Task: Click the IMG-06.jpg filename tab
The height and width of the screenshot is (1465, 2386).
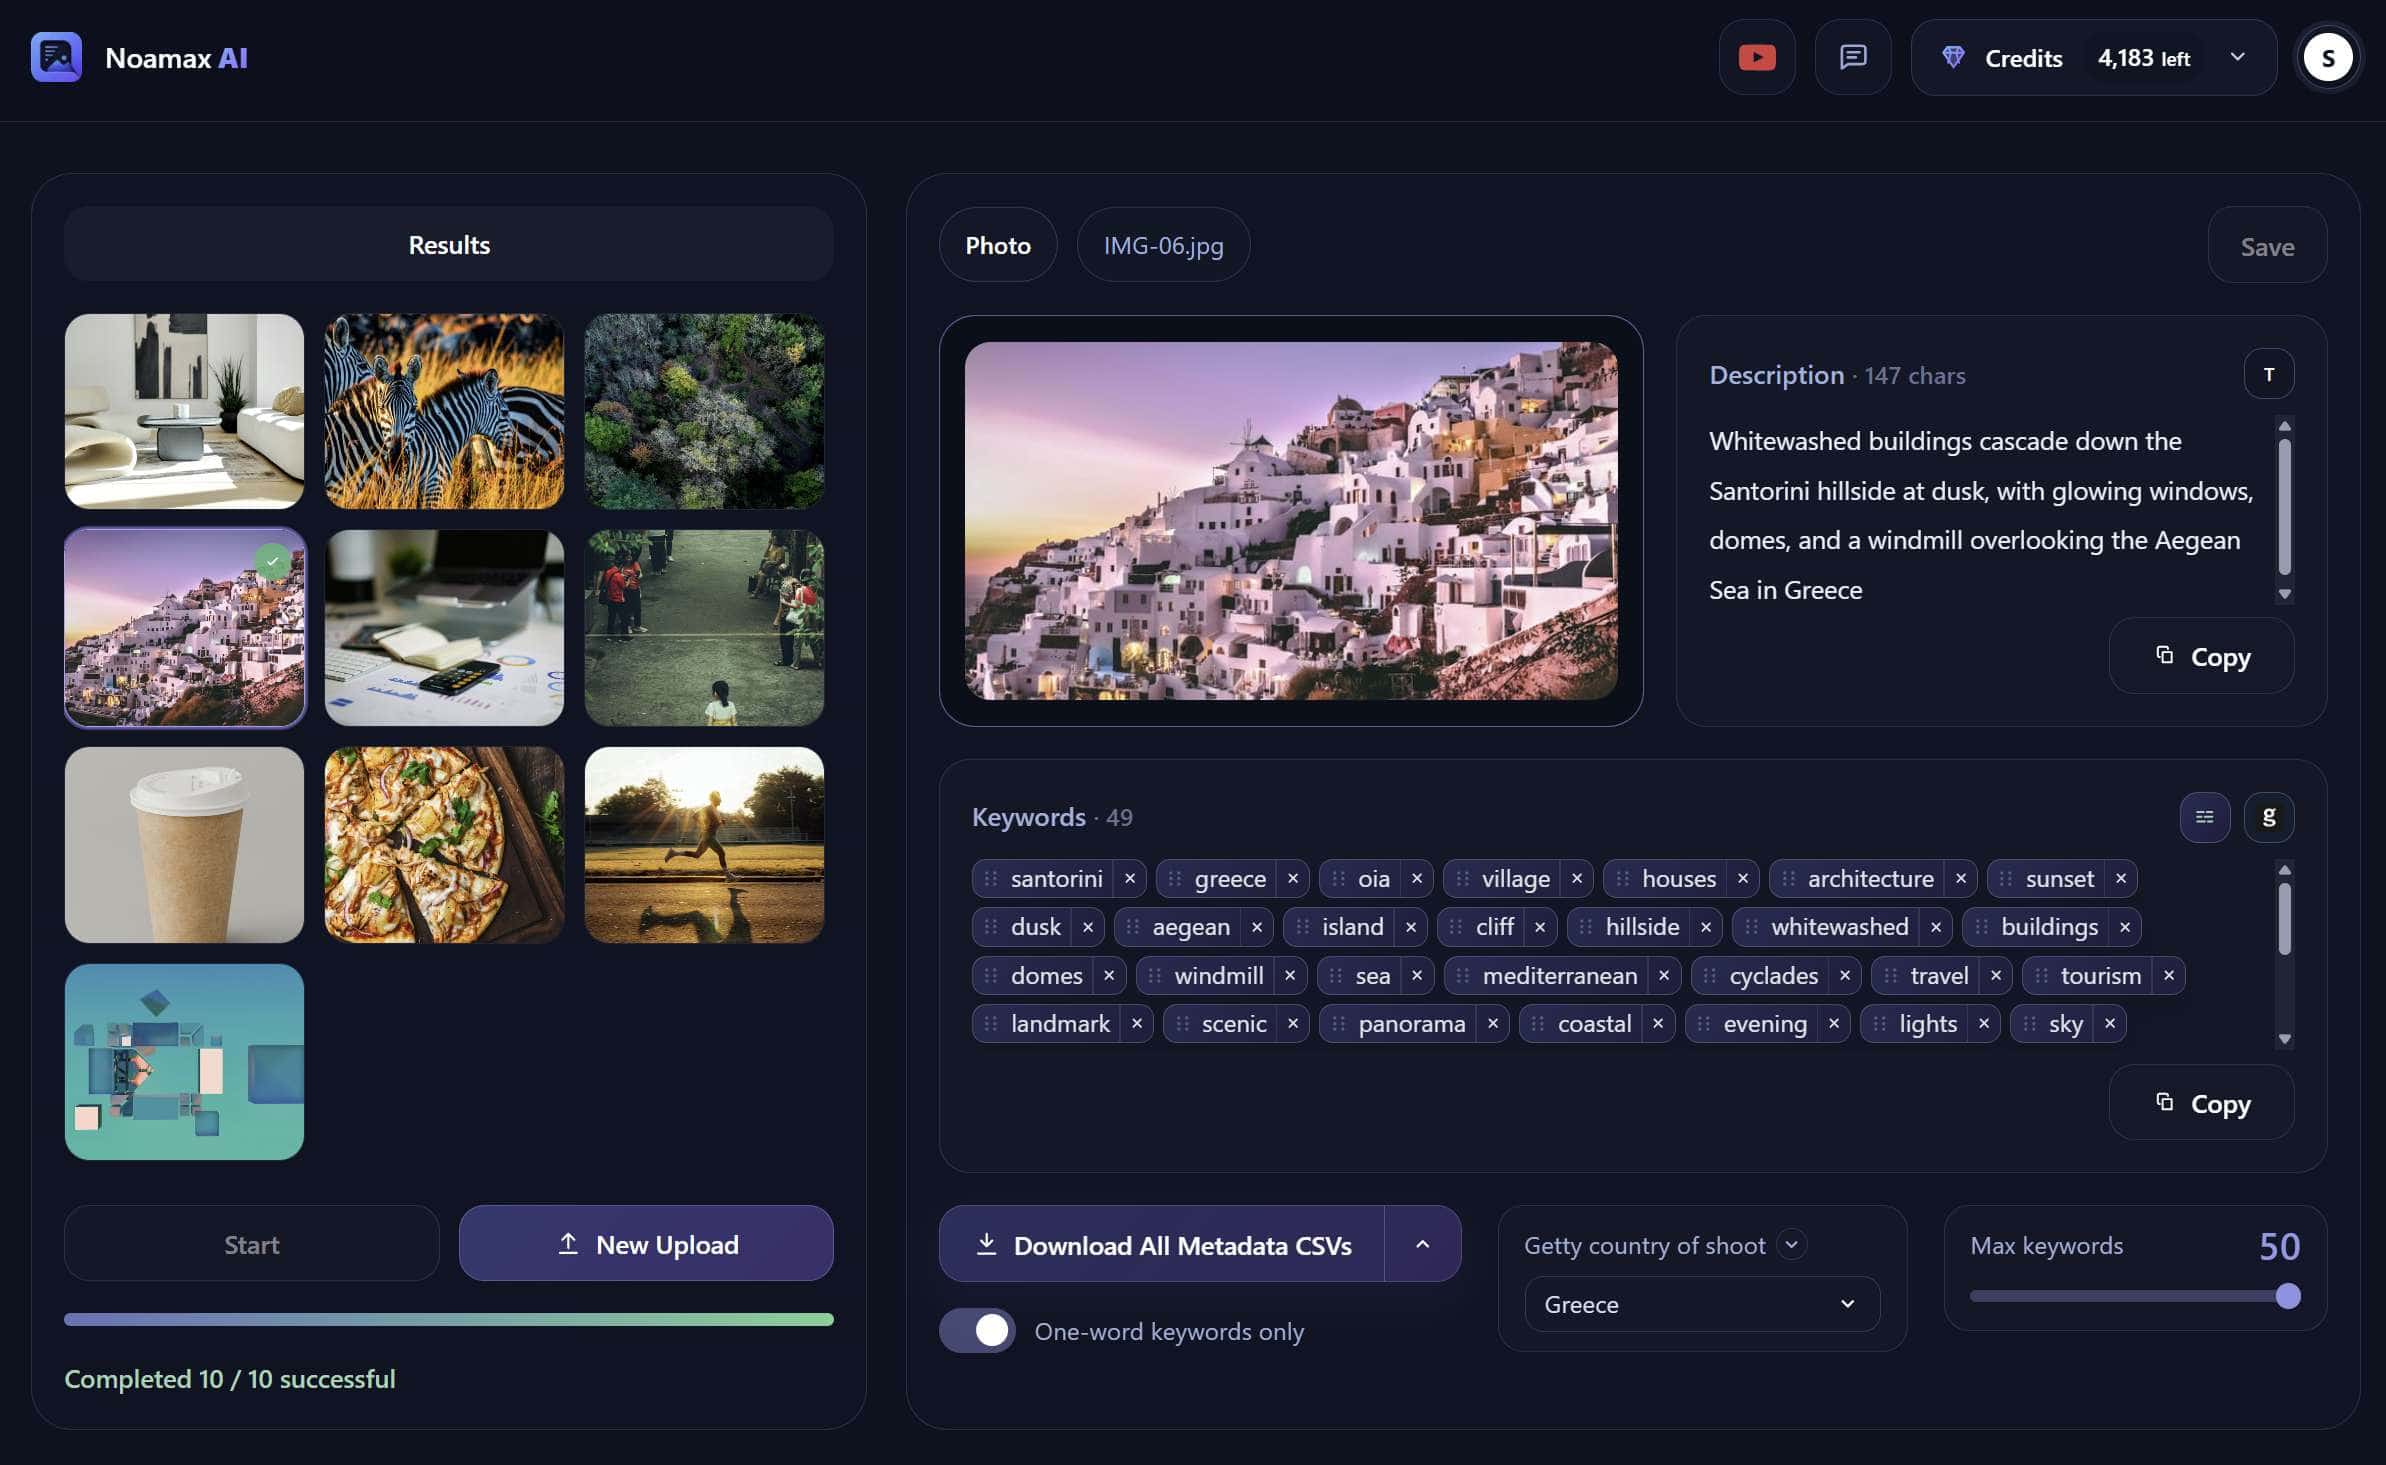Action: (1163, 245)
